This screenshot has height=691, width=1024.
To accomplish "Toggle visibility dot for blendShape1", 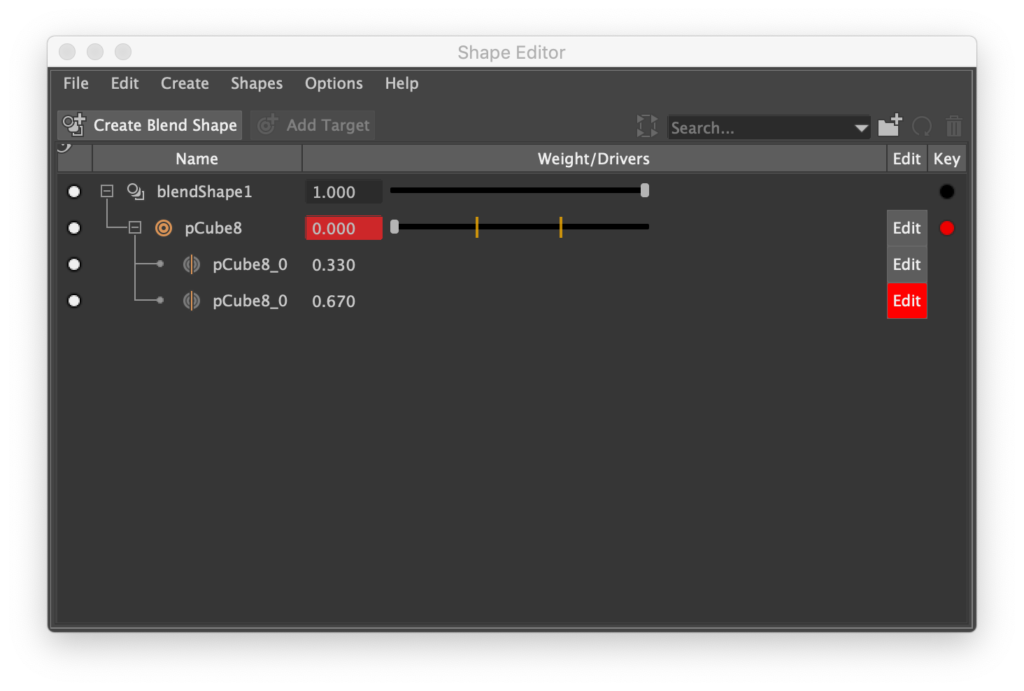I will [74, 191].
